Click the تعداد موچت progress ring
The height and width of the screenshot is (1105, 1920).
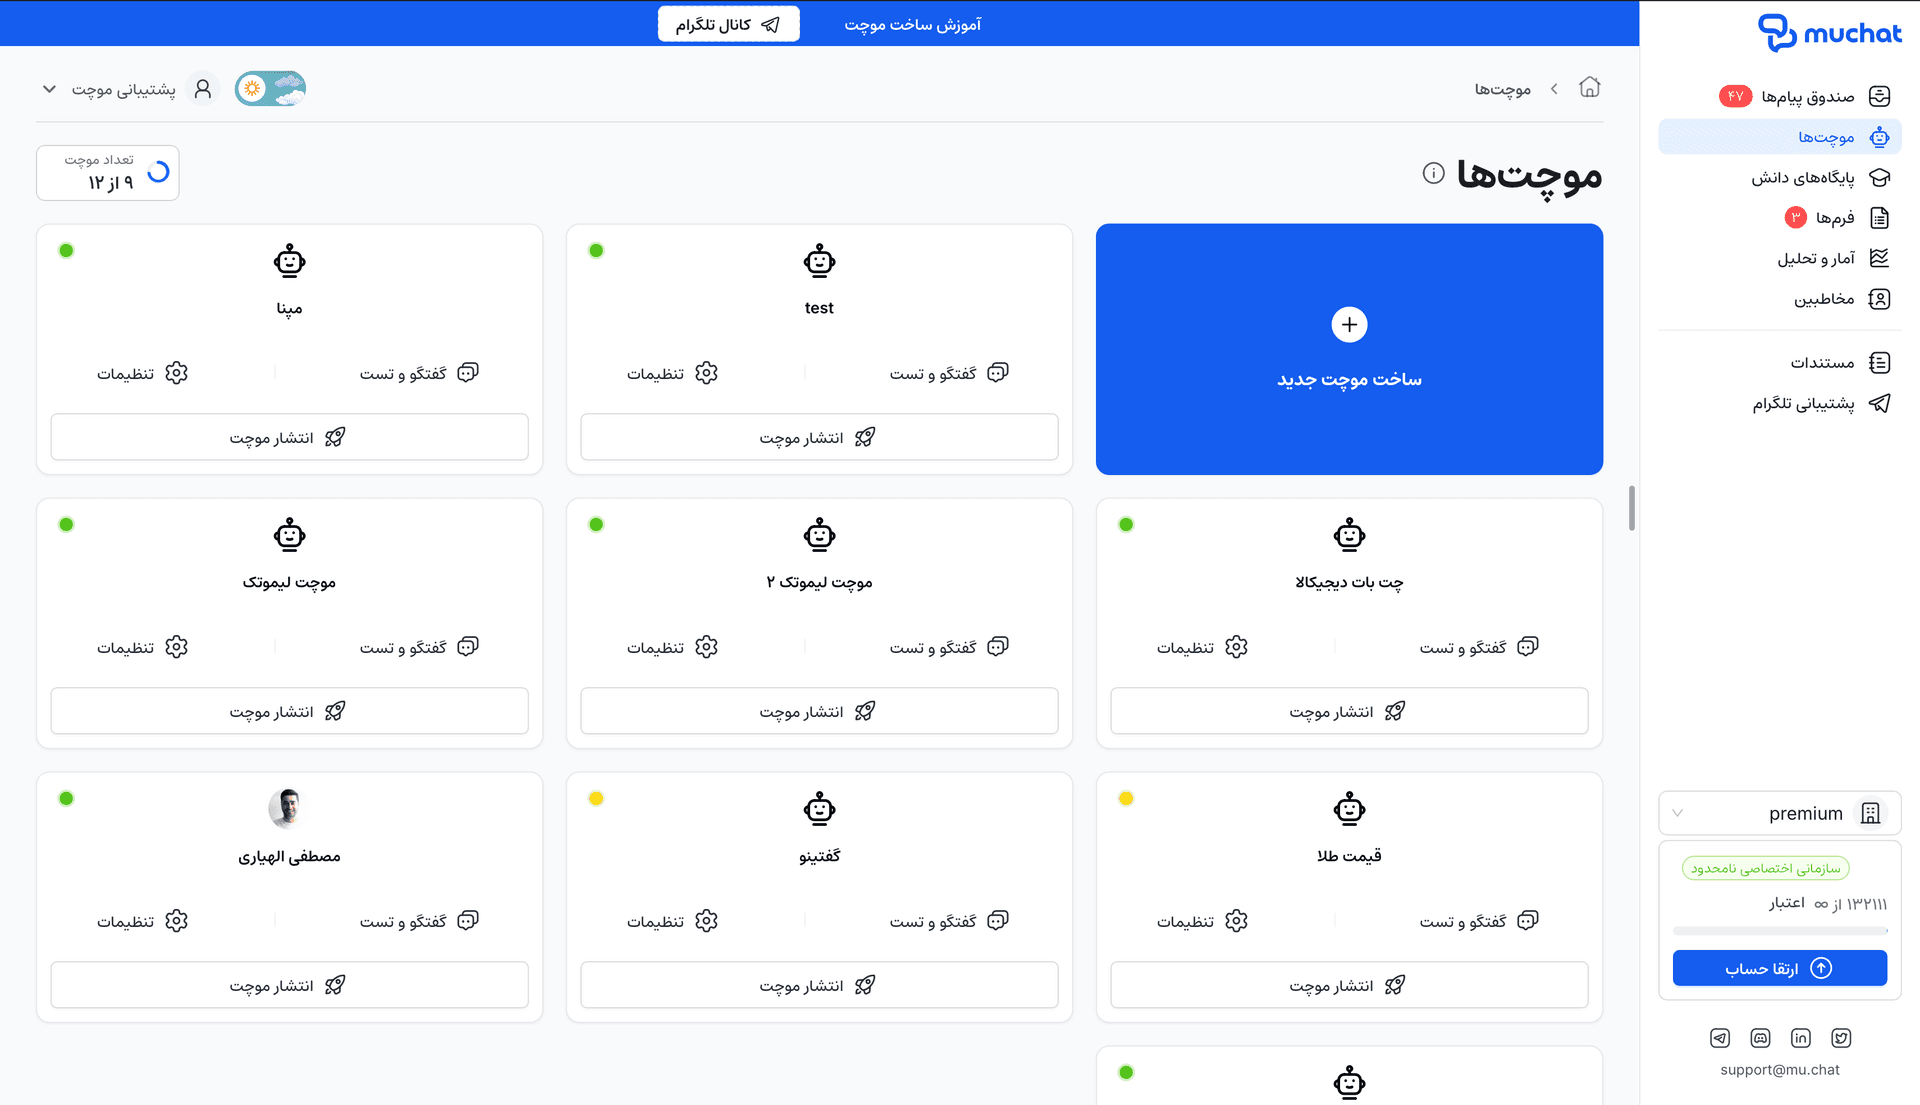click(158, 172)
